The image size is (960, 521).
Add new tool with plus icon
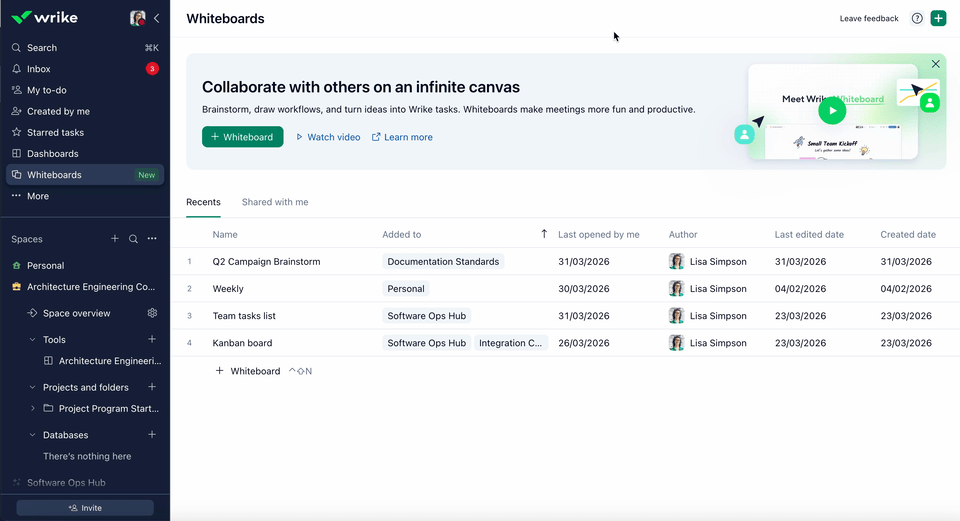[152, 340]
